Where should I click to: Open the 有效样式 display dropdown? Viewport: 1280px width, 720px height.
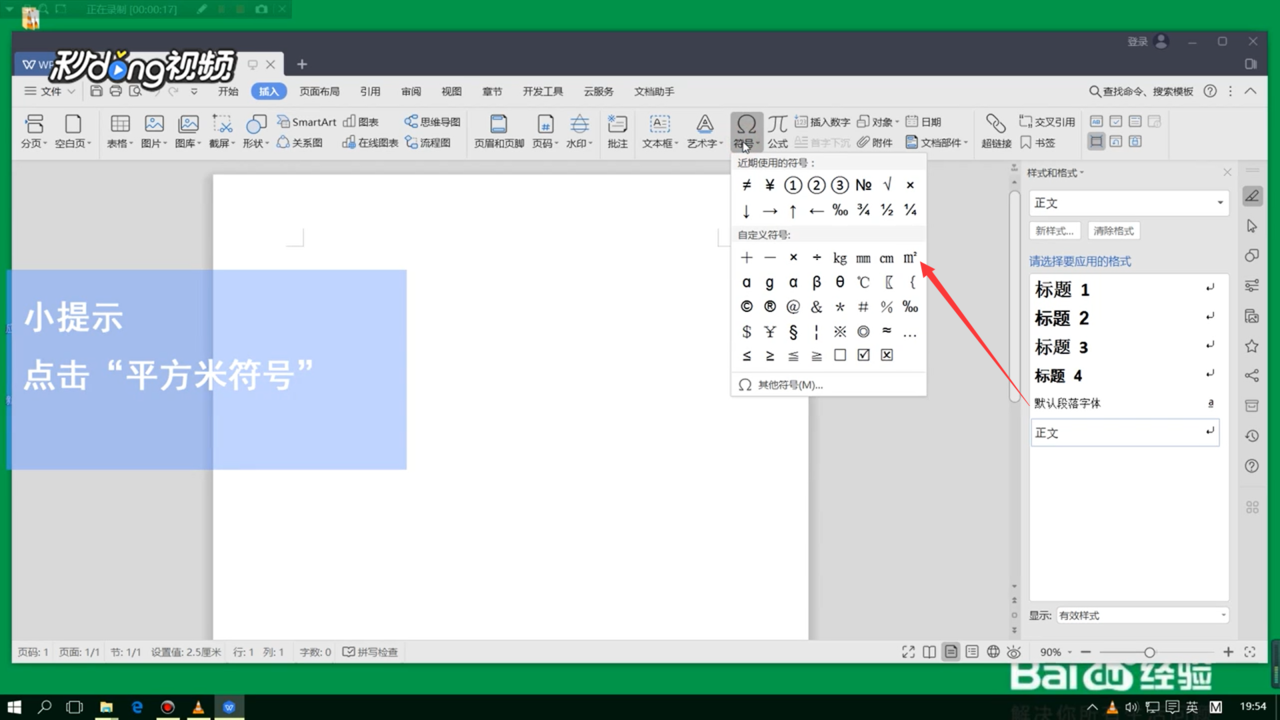(1143, 615)
